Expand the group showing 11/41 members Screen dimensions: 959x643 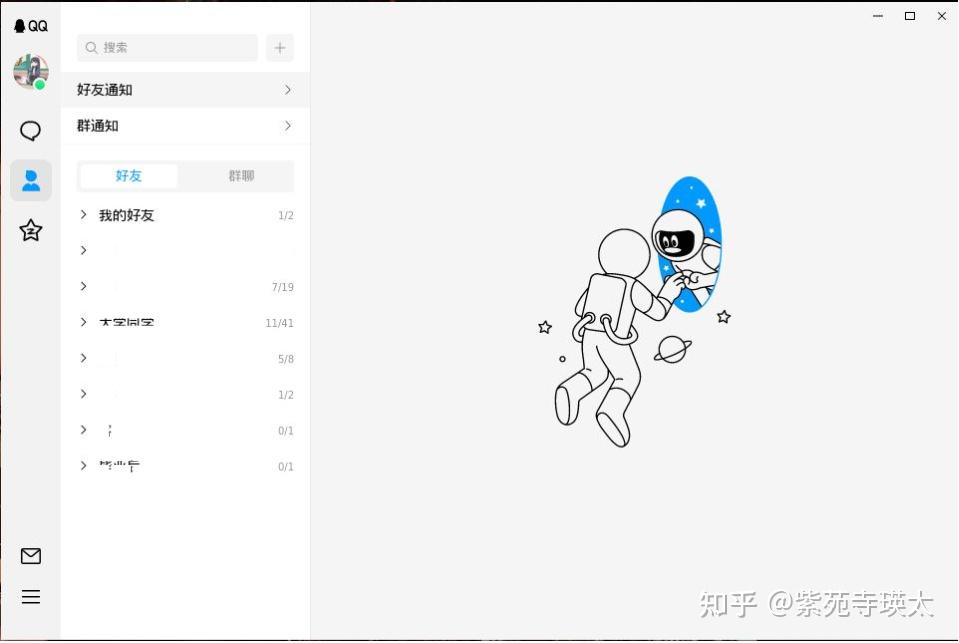click(180, 322)
